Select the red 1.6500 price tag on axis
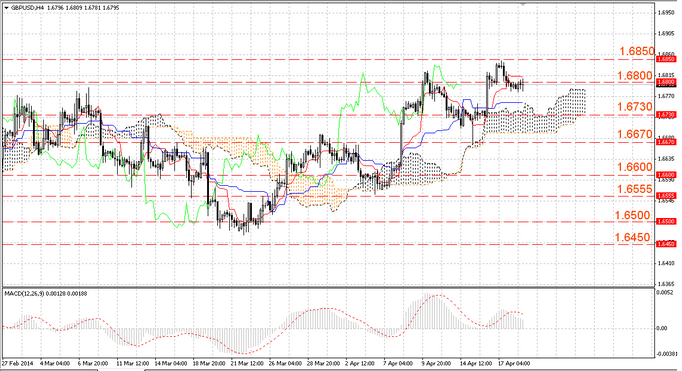Screen dimensions: 682x371 pos(666,221)
